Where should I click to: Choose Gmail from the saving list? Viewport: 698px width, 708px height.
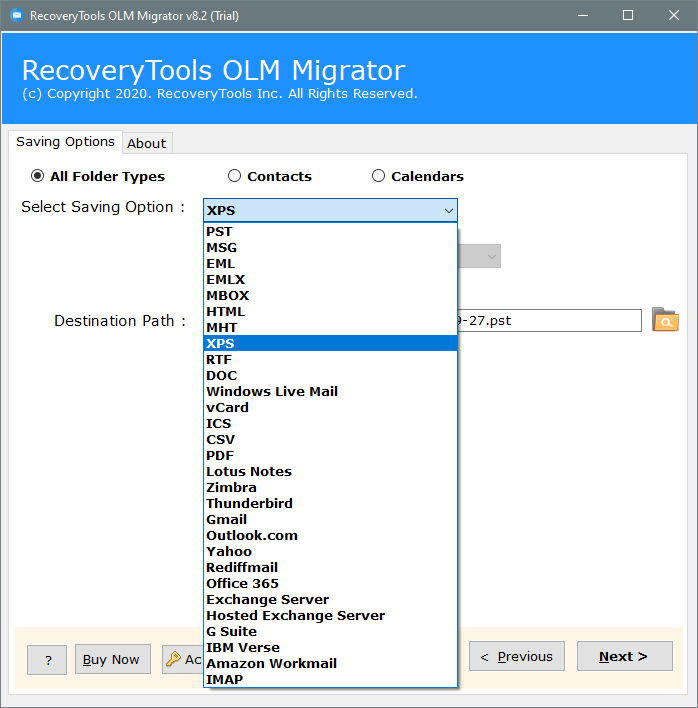[x=330, y=520]
